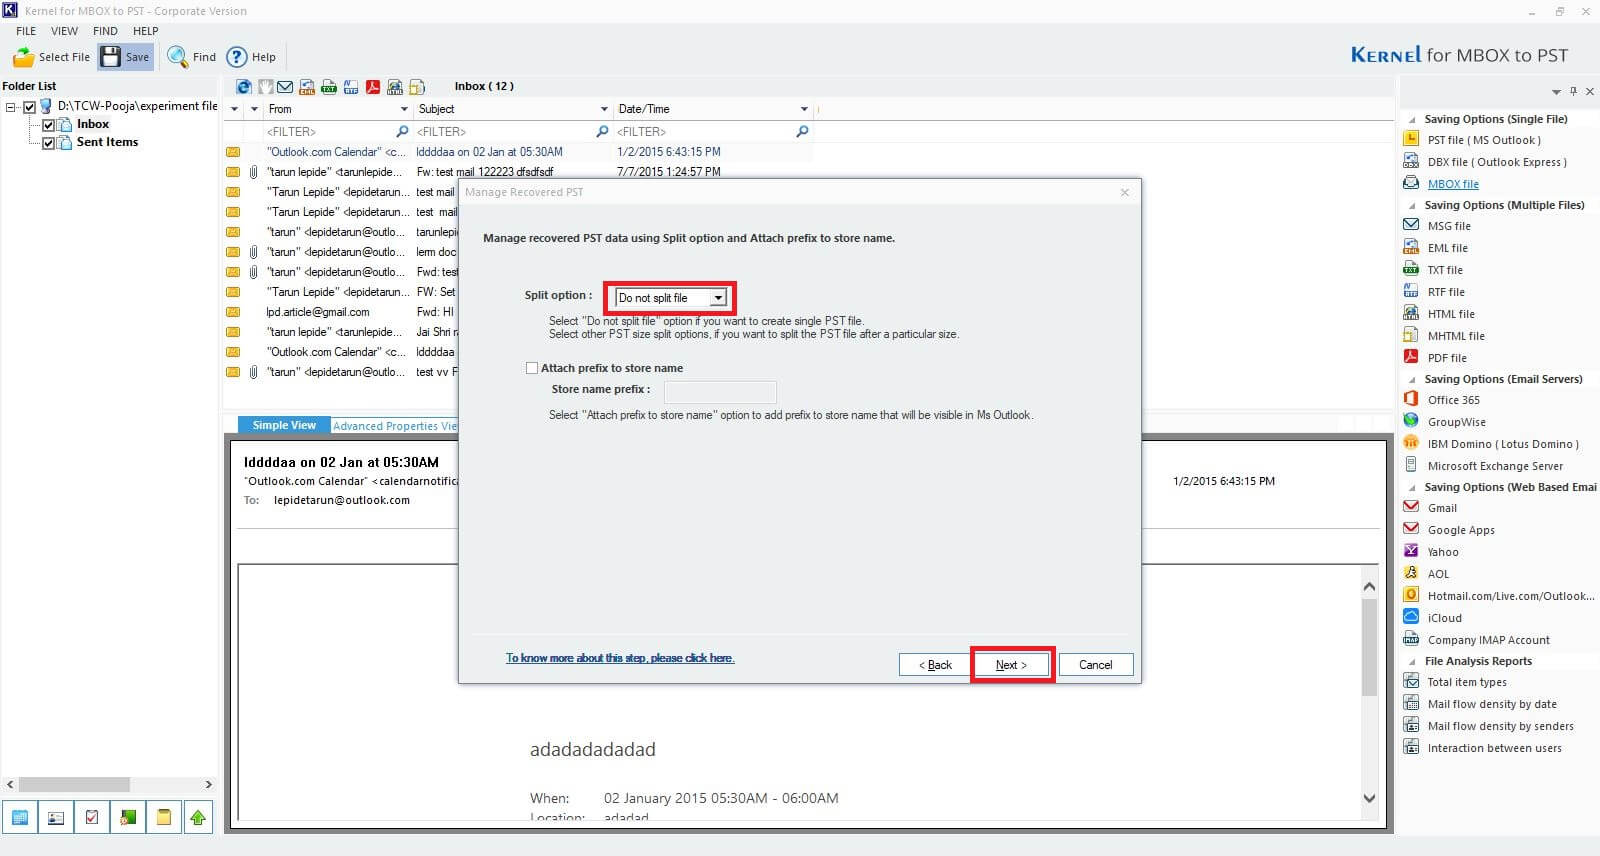
Task: Click the green TXT export icon above list
Action: [329, 87]
